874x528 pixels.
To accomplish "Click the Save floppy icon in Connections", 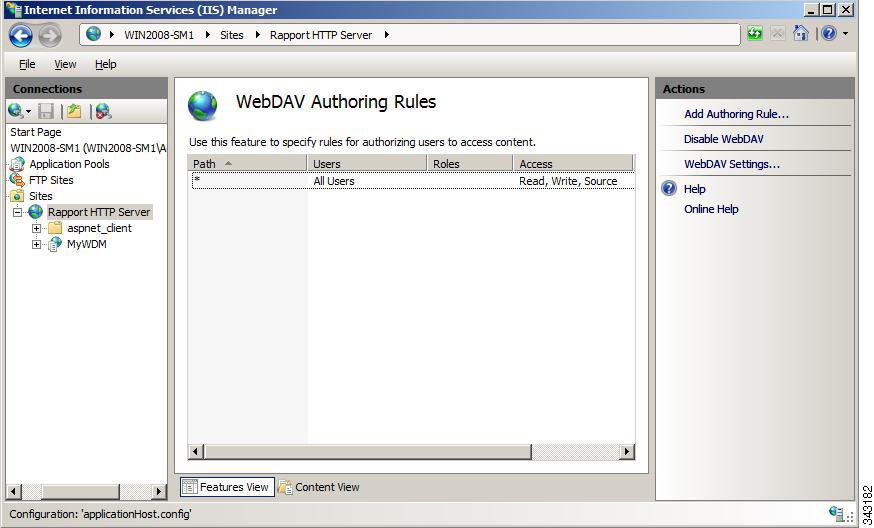I will coord(46,111).
